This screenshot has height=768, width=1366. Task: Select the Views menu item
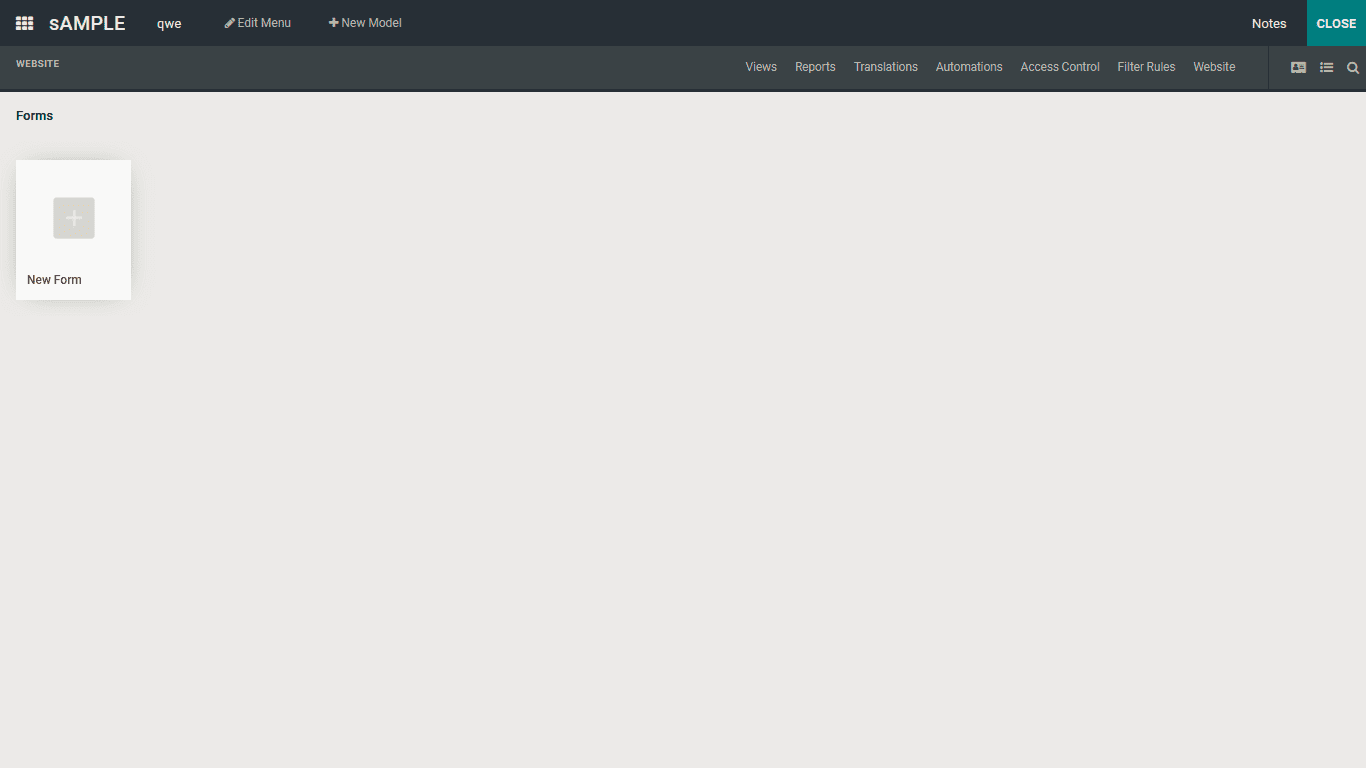click(760, 67)
